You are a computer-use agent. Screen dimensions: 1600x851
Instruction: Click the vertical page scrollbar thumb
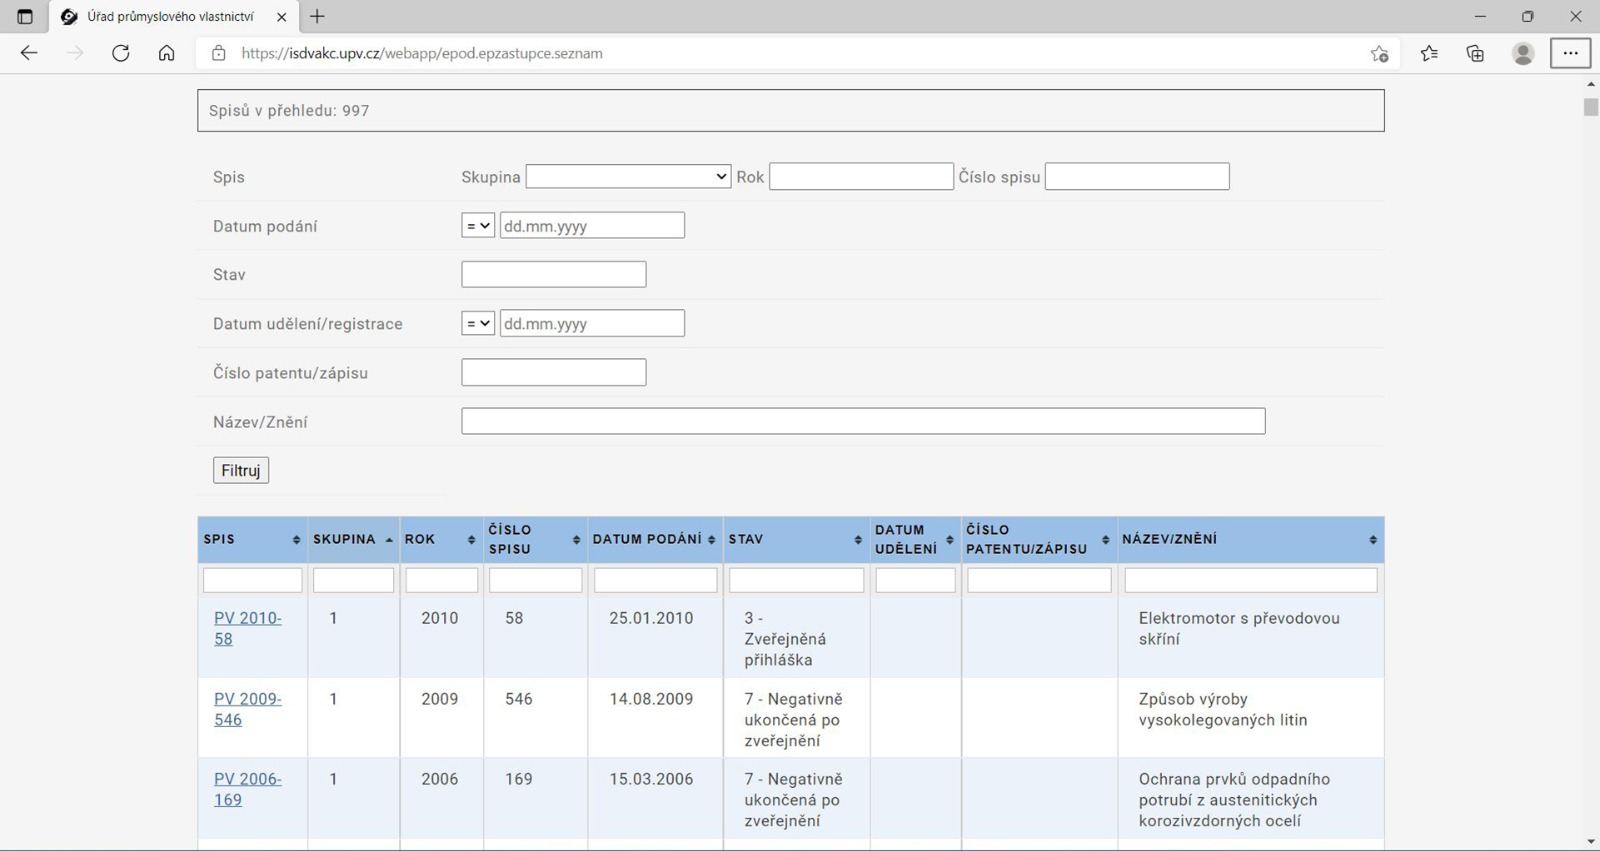(x=1590, y=107)
